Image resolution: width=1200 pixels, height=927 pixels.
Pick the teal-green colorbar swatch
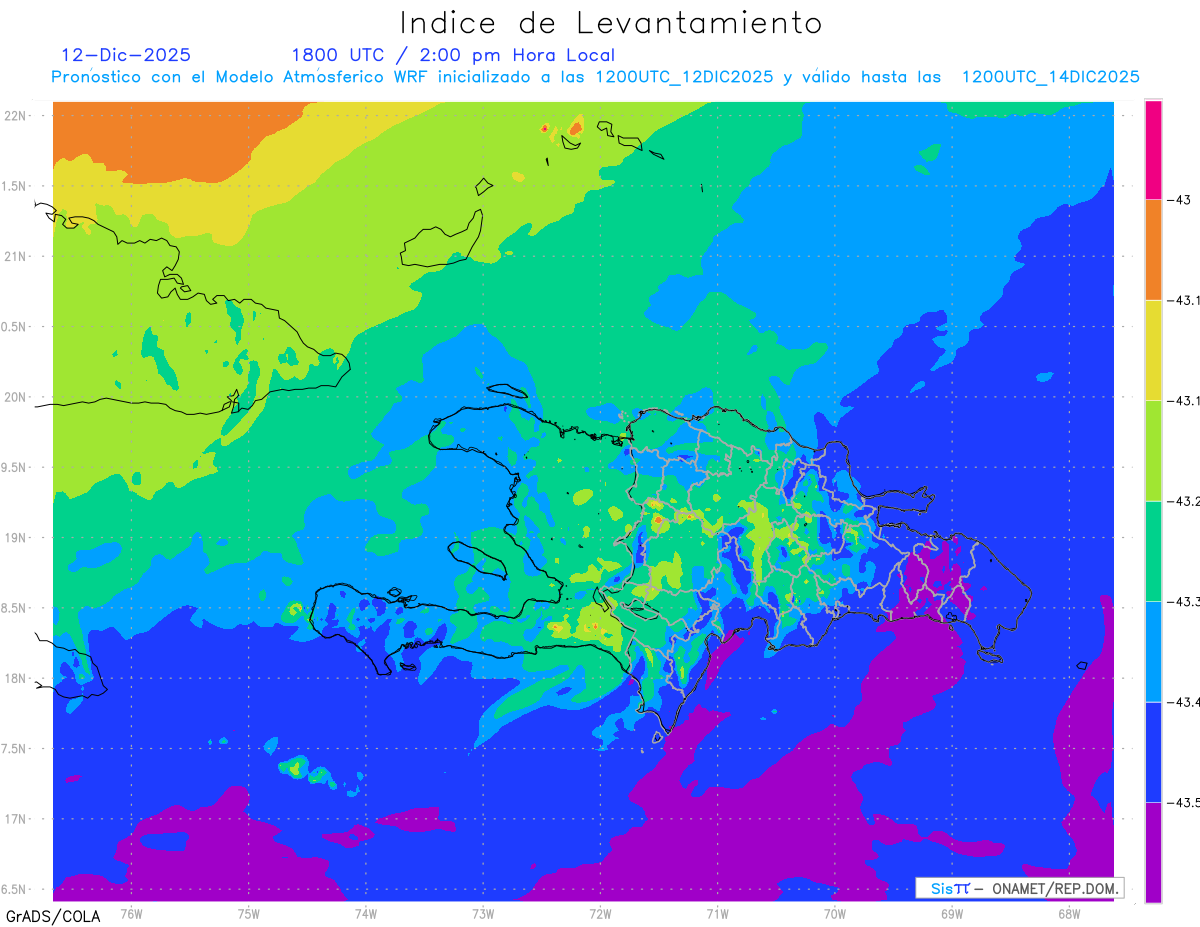coord(1153,551)
